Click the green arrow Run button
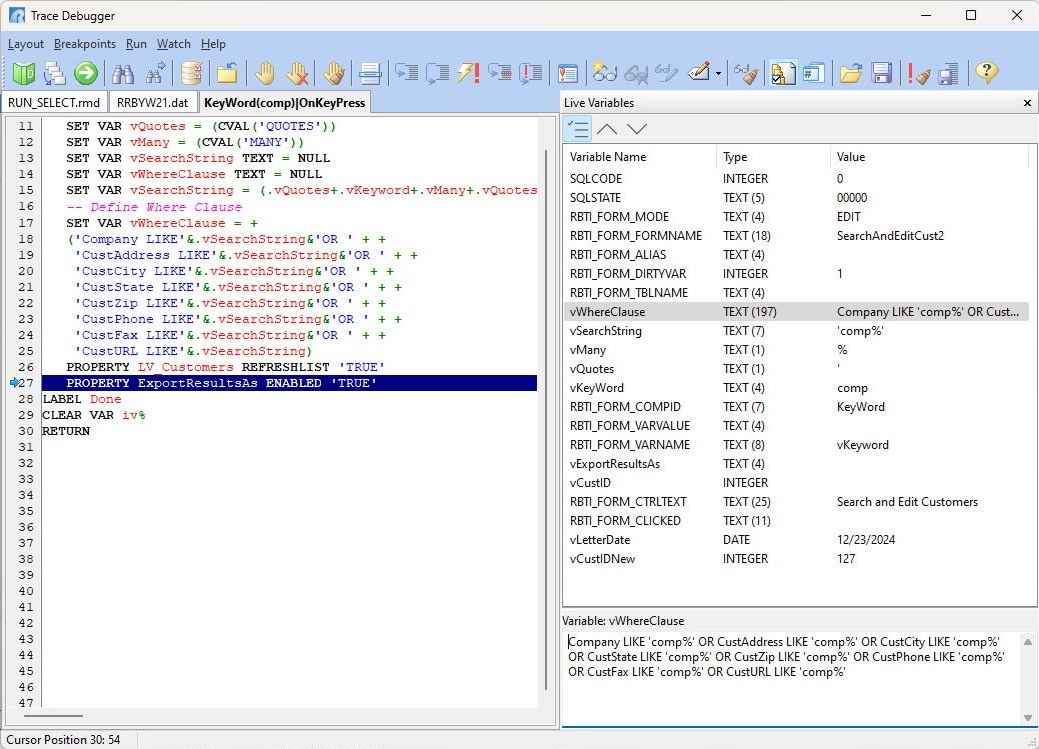1039x749 pixels. click(85, 73)
